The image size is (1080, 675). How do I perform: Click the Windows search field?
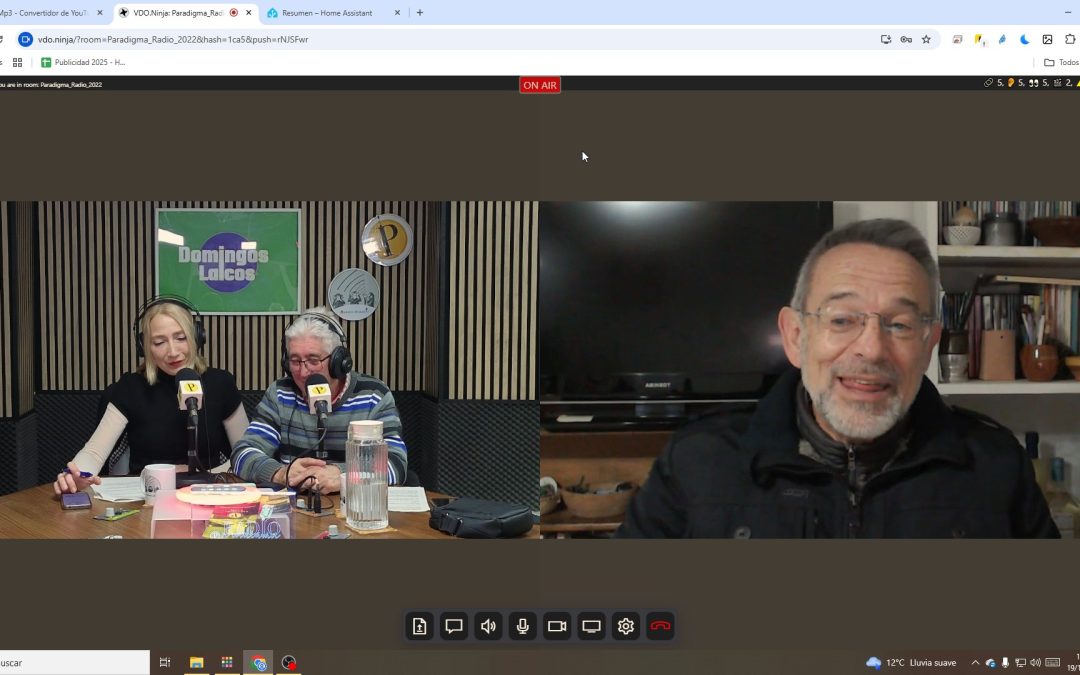point(70,661)
